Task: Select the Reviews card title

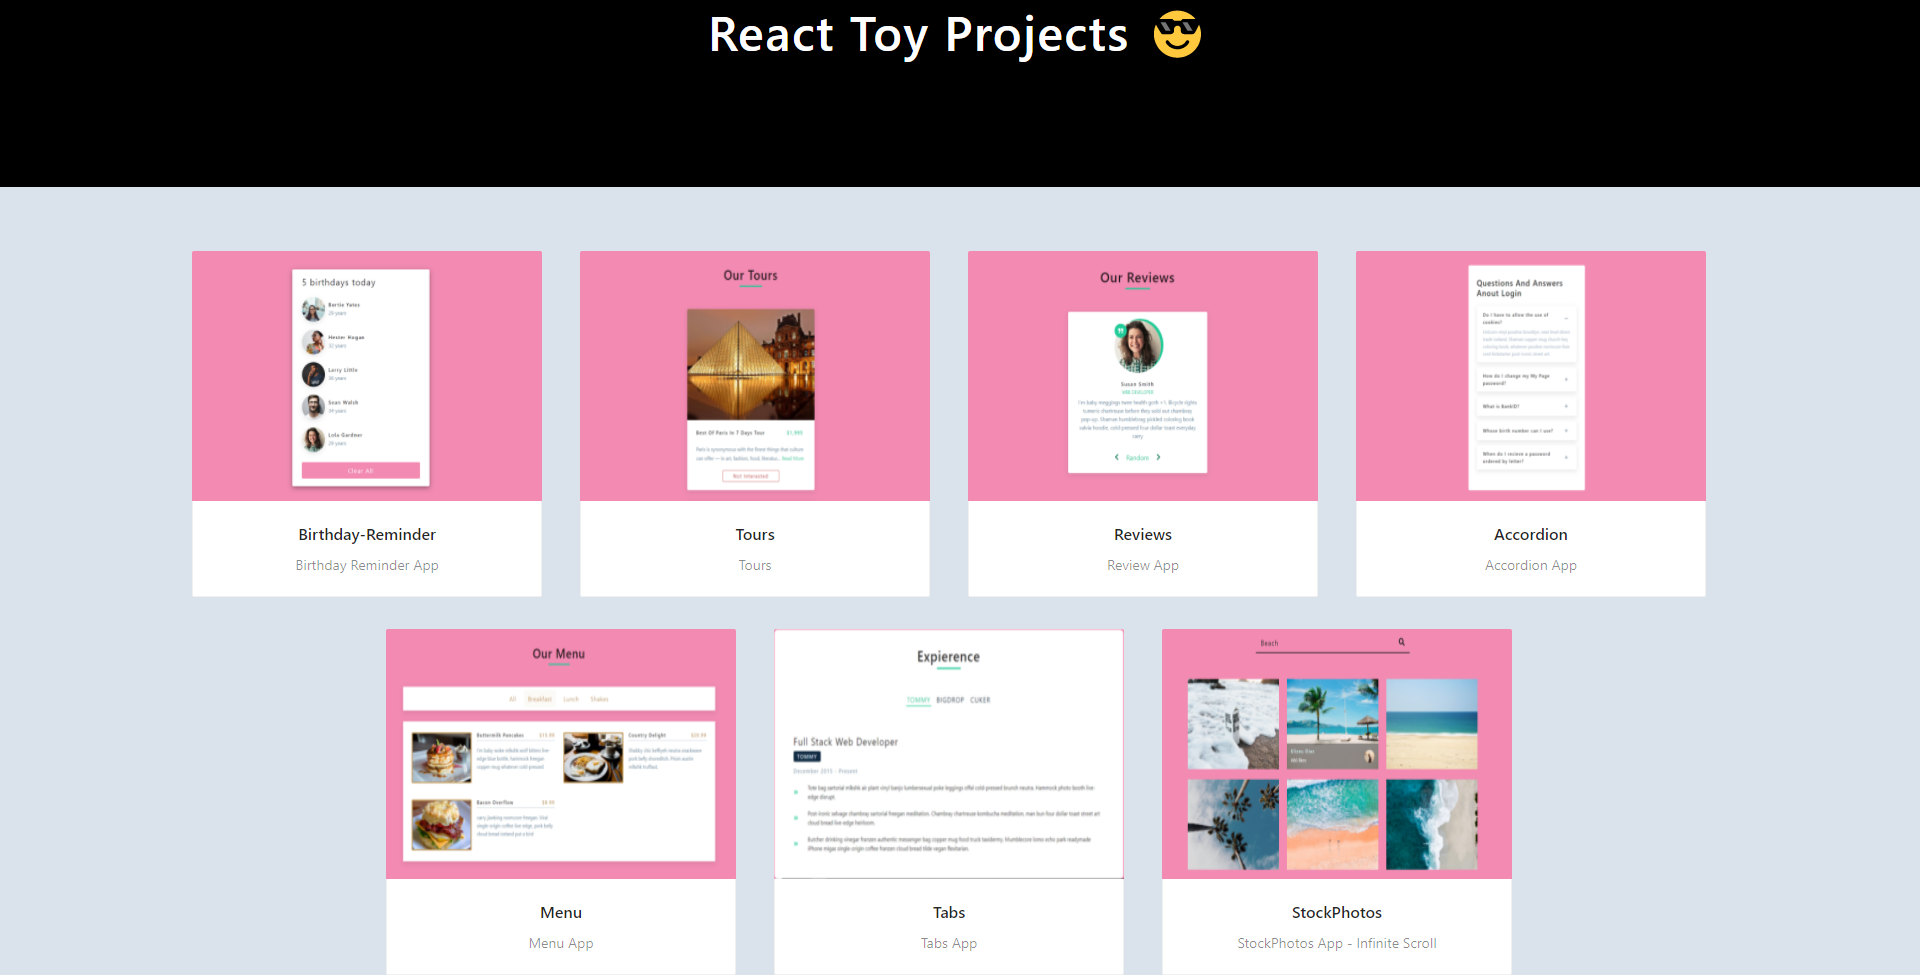Action: click(x=1143, y=535)
